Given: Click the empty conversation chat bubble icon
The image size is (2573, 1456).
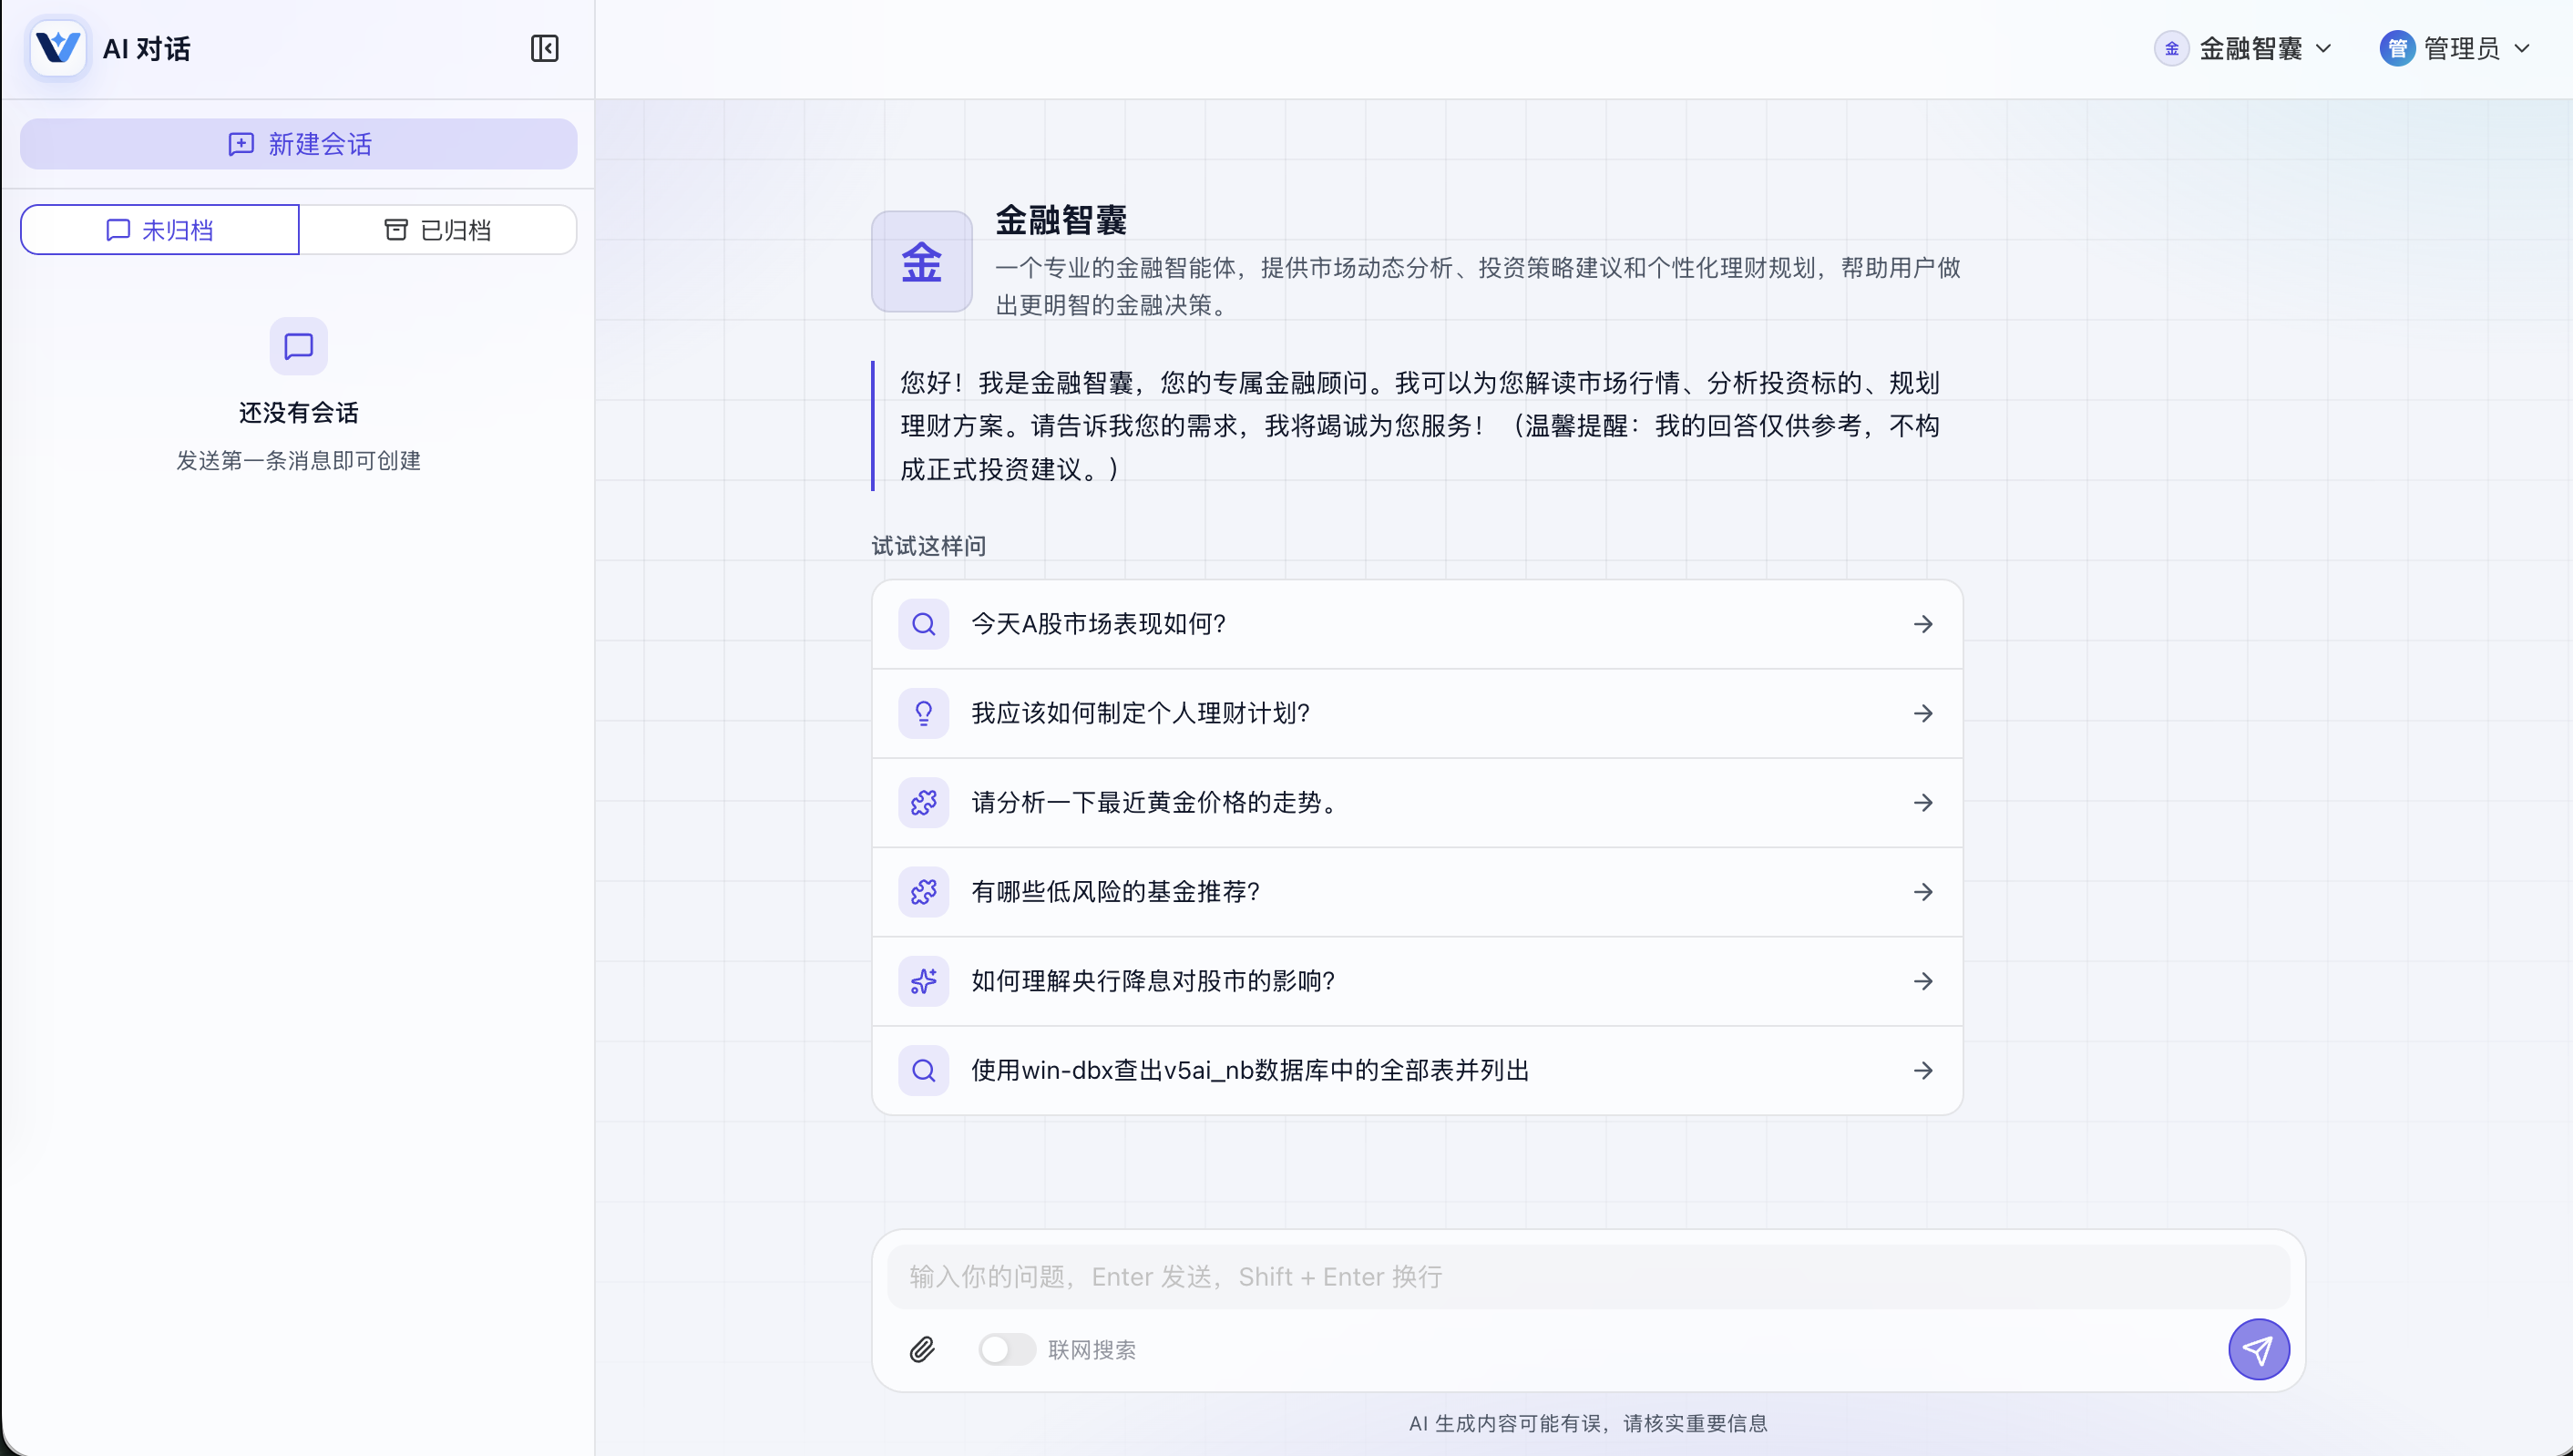Looking at the screenshot, I should click(x=298, y=346).
